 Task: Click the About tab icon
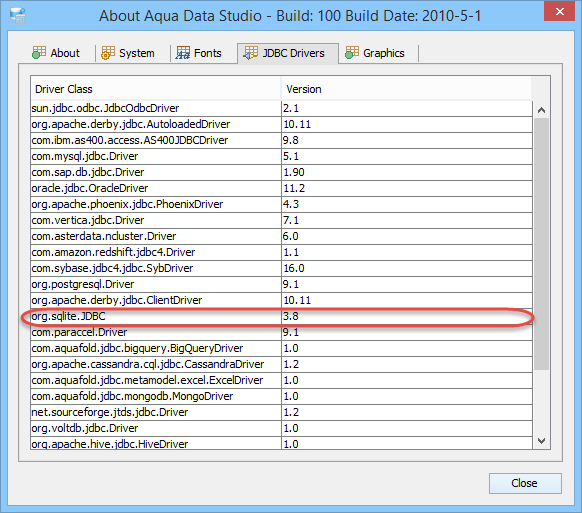(x=39, y=53)
